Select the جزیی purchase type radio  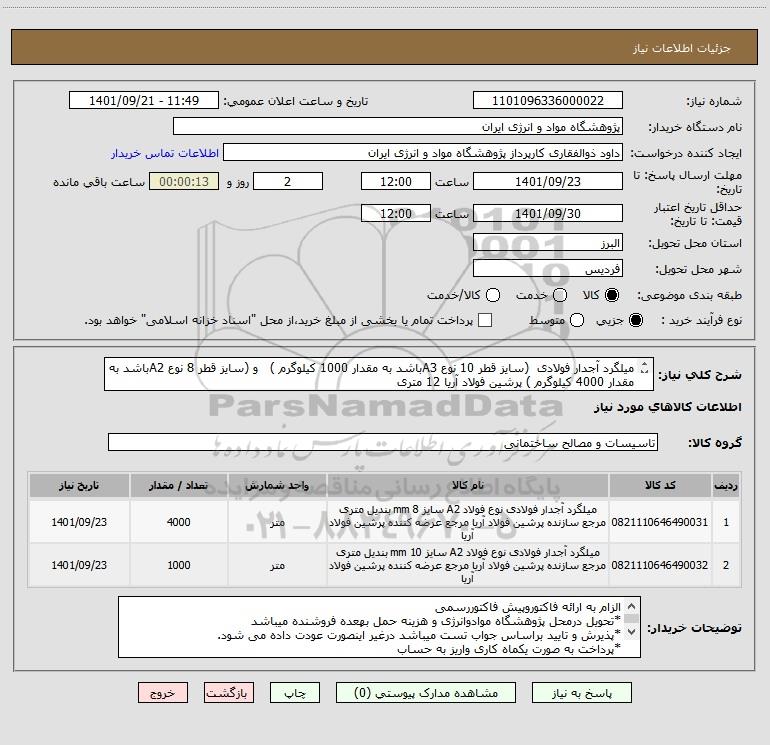click(x=636, y=320)
